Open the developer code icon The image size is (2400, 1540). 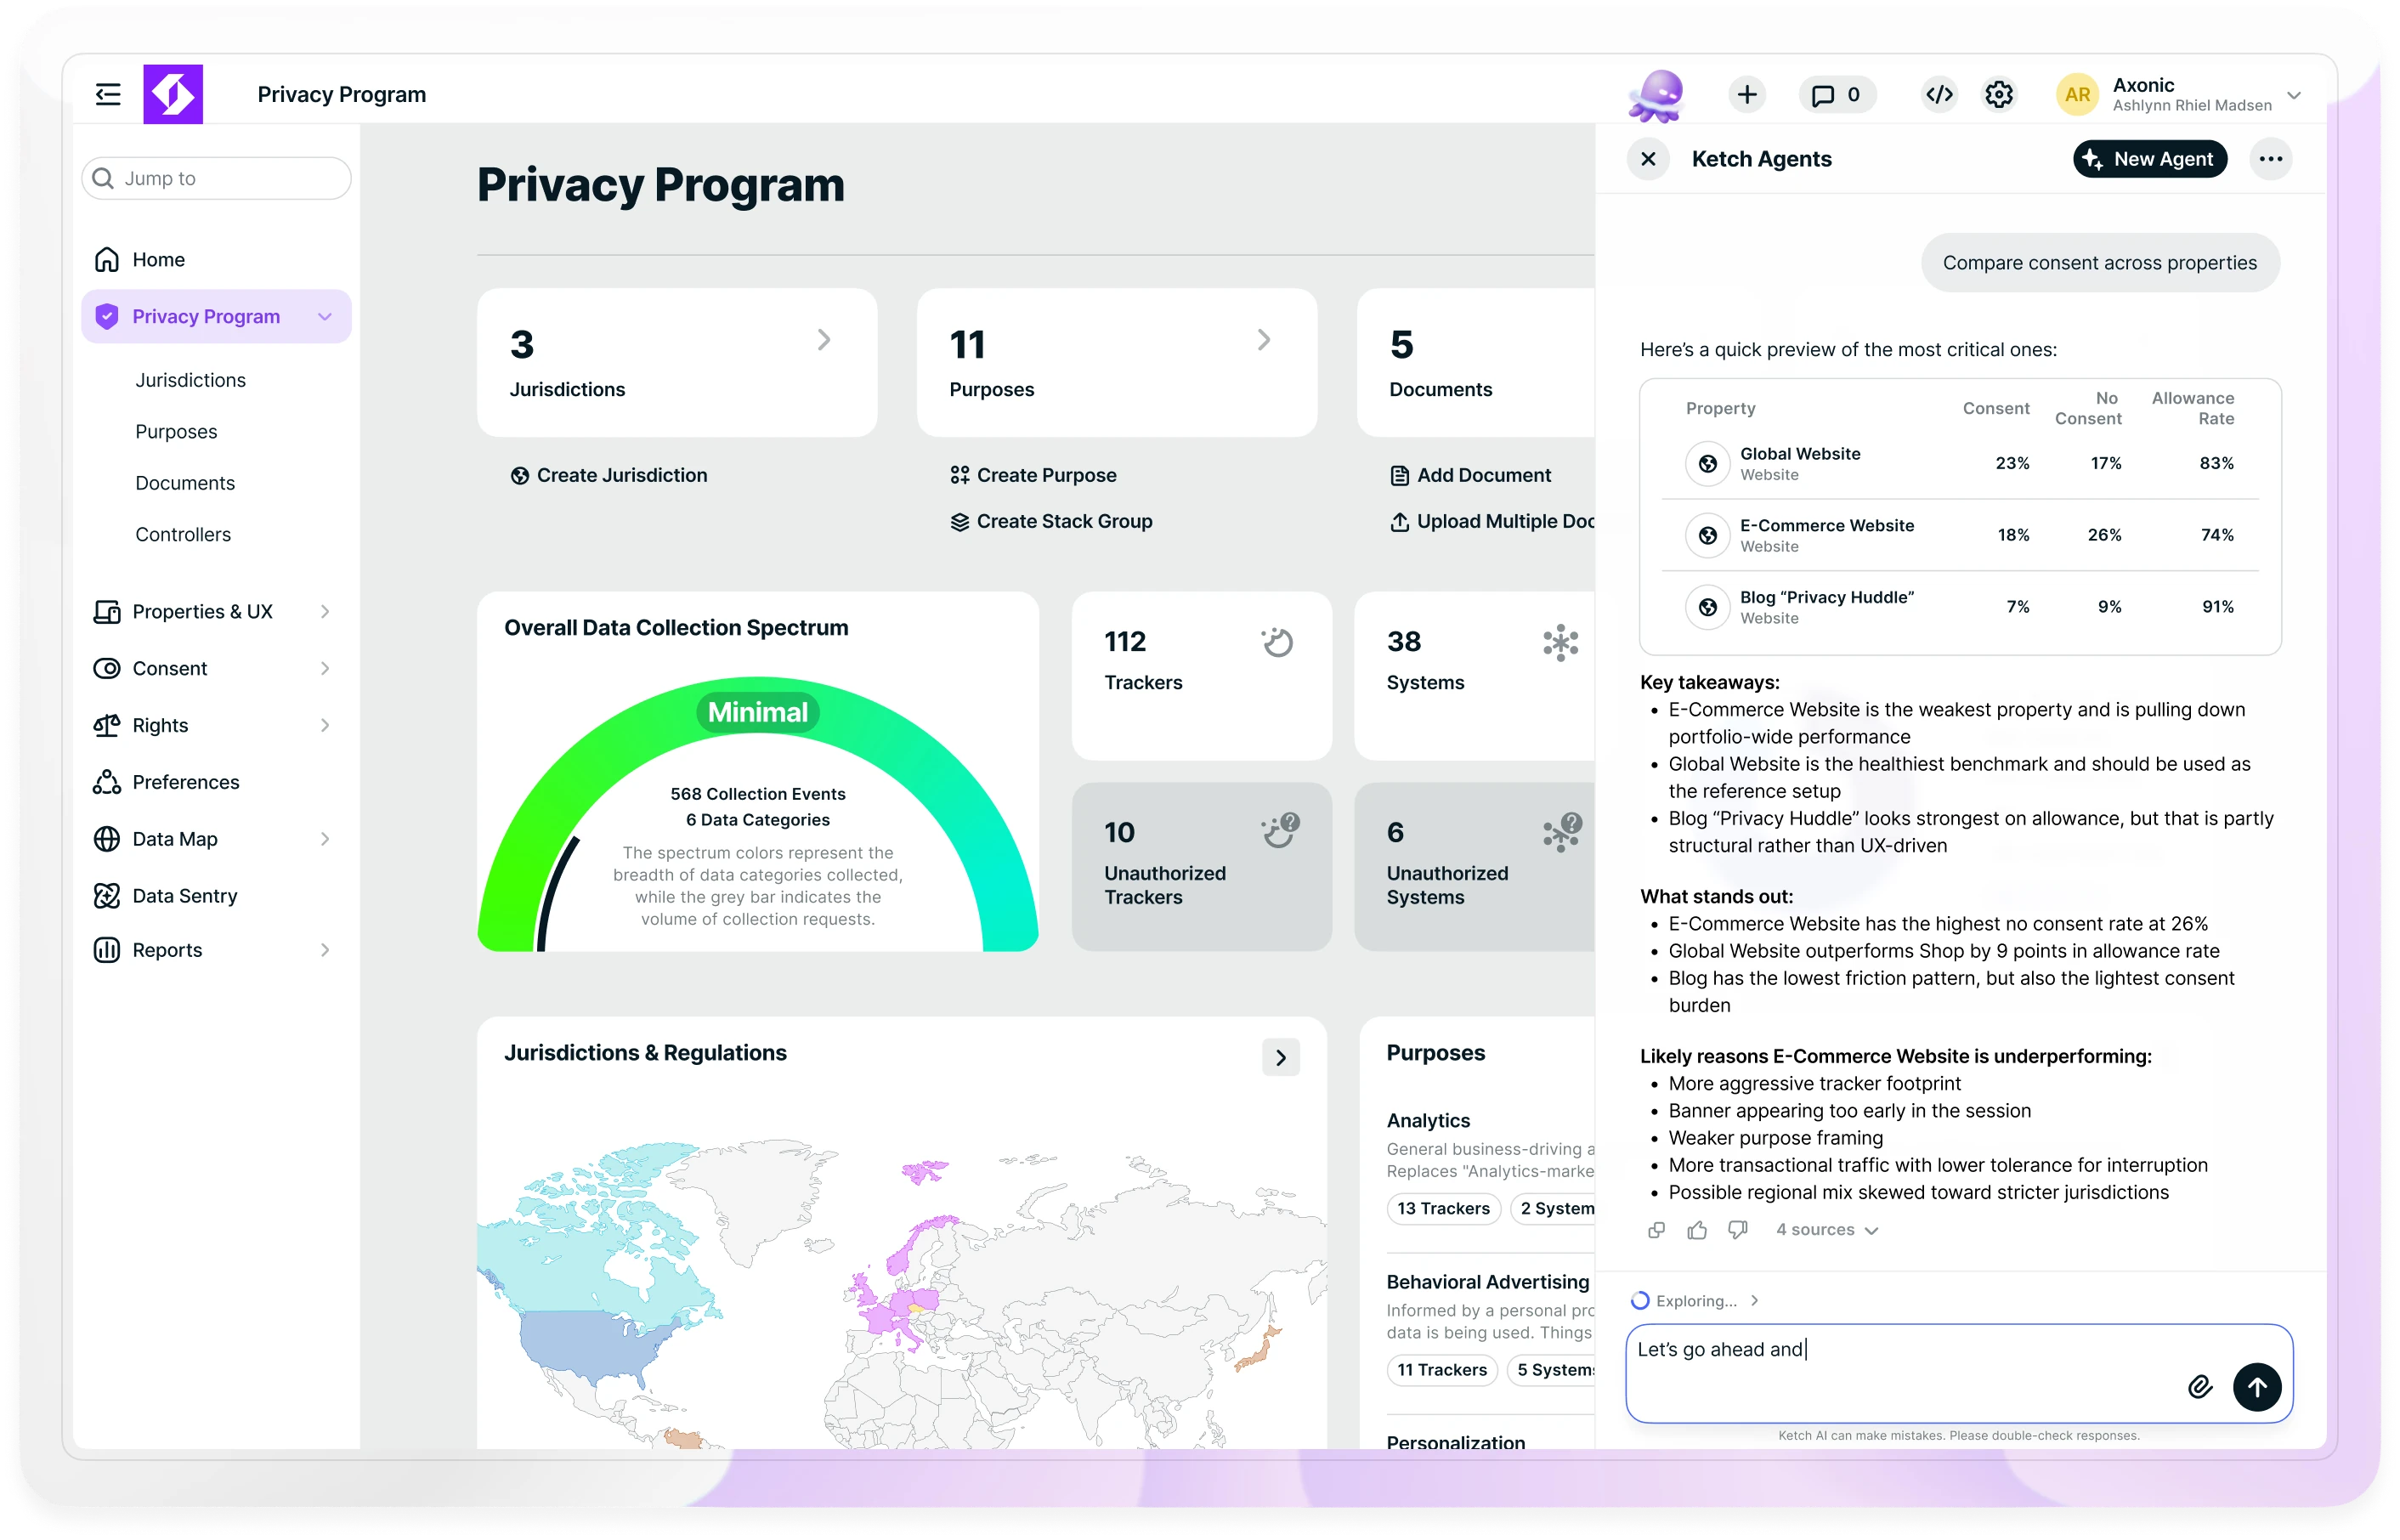coord(1939,94)
